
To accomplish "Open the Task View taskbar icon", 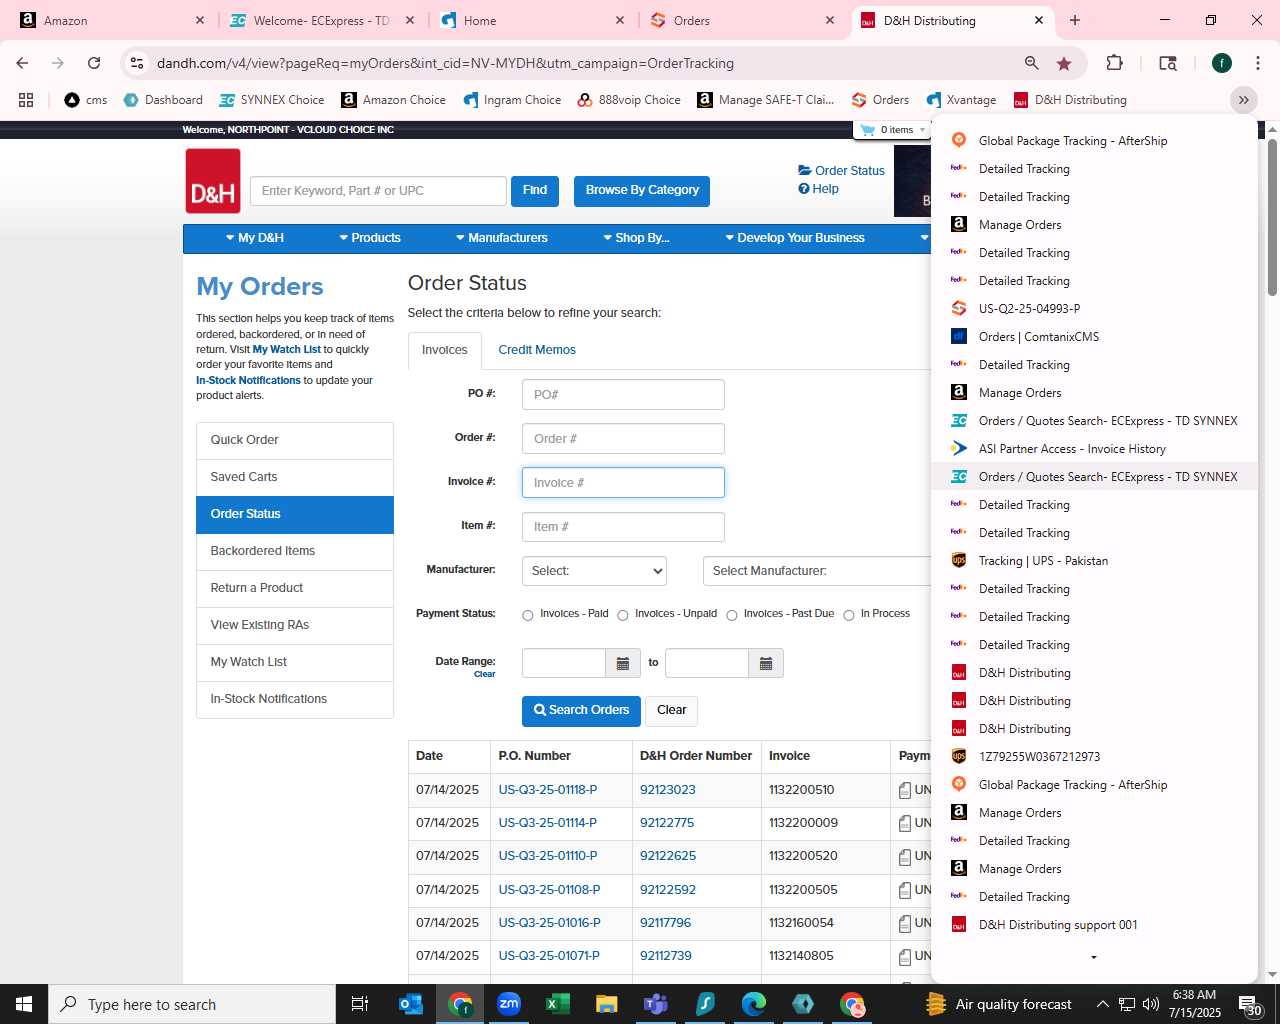I will coord(360,1004).
